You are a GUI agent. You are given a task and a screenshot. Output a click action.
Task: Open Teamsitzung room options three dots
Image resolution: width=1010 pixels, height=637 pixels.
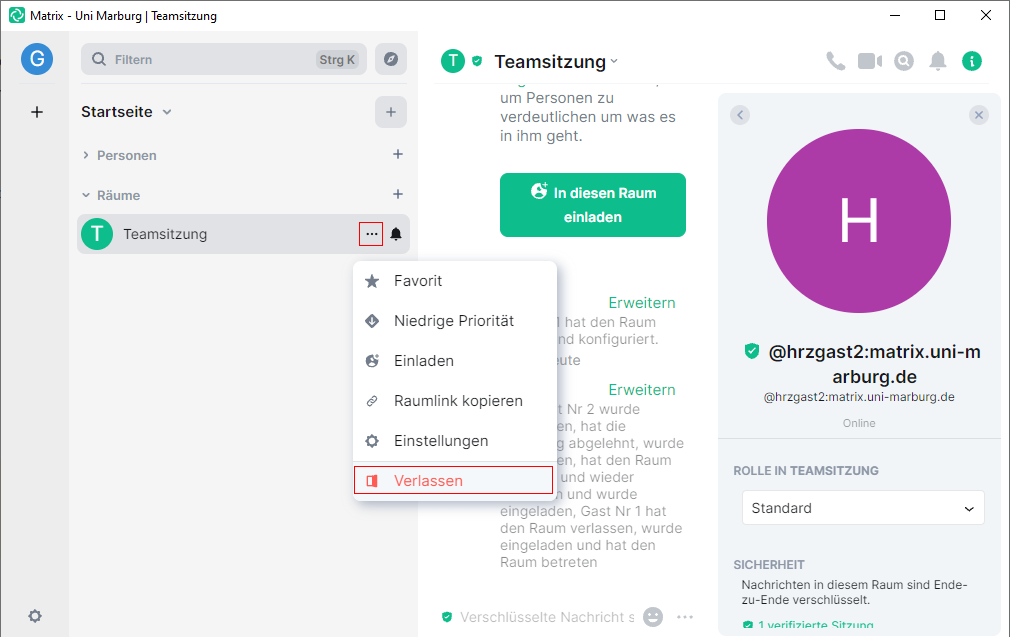[371, 234]
